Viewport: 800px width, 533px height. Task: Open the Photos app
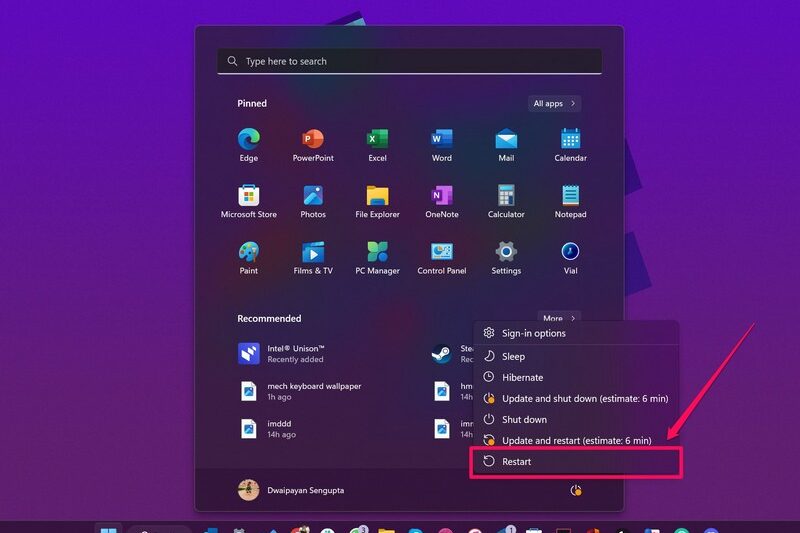[x=313, y=201]
